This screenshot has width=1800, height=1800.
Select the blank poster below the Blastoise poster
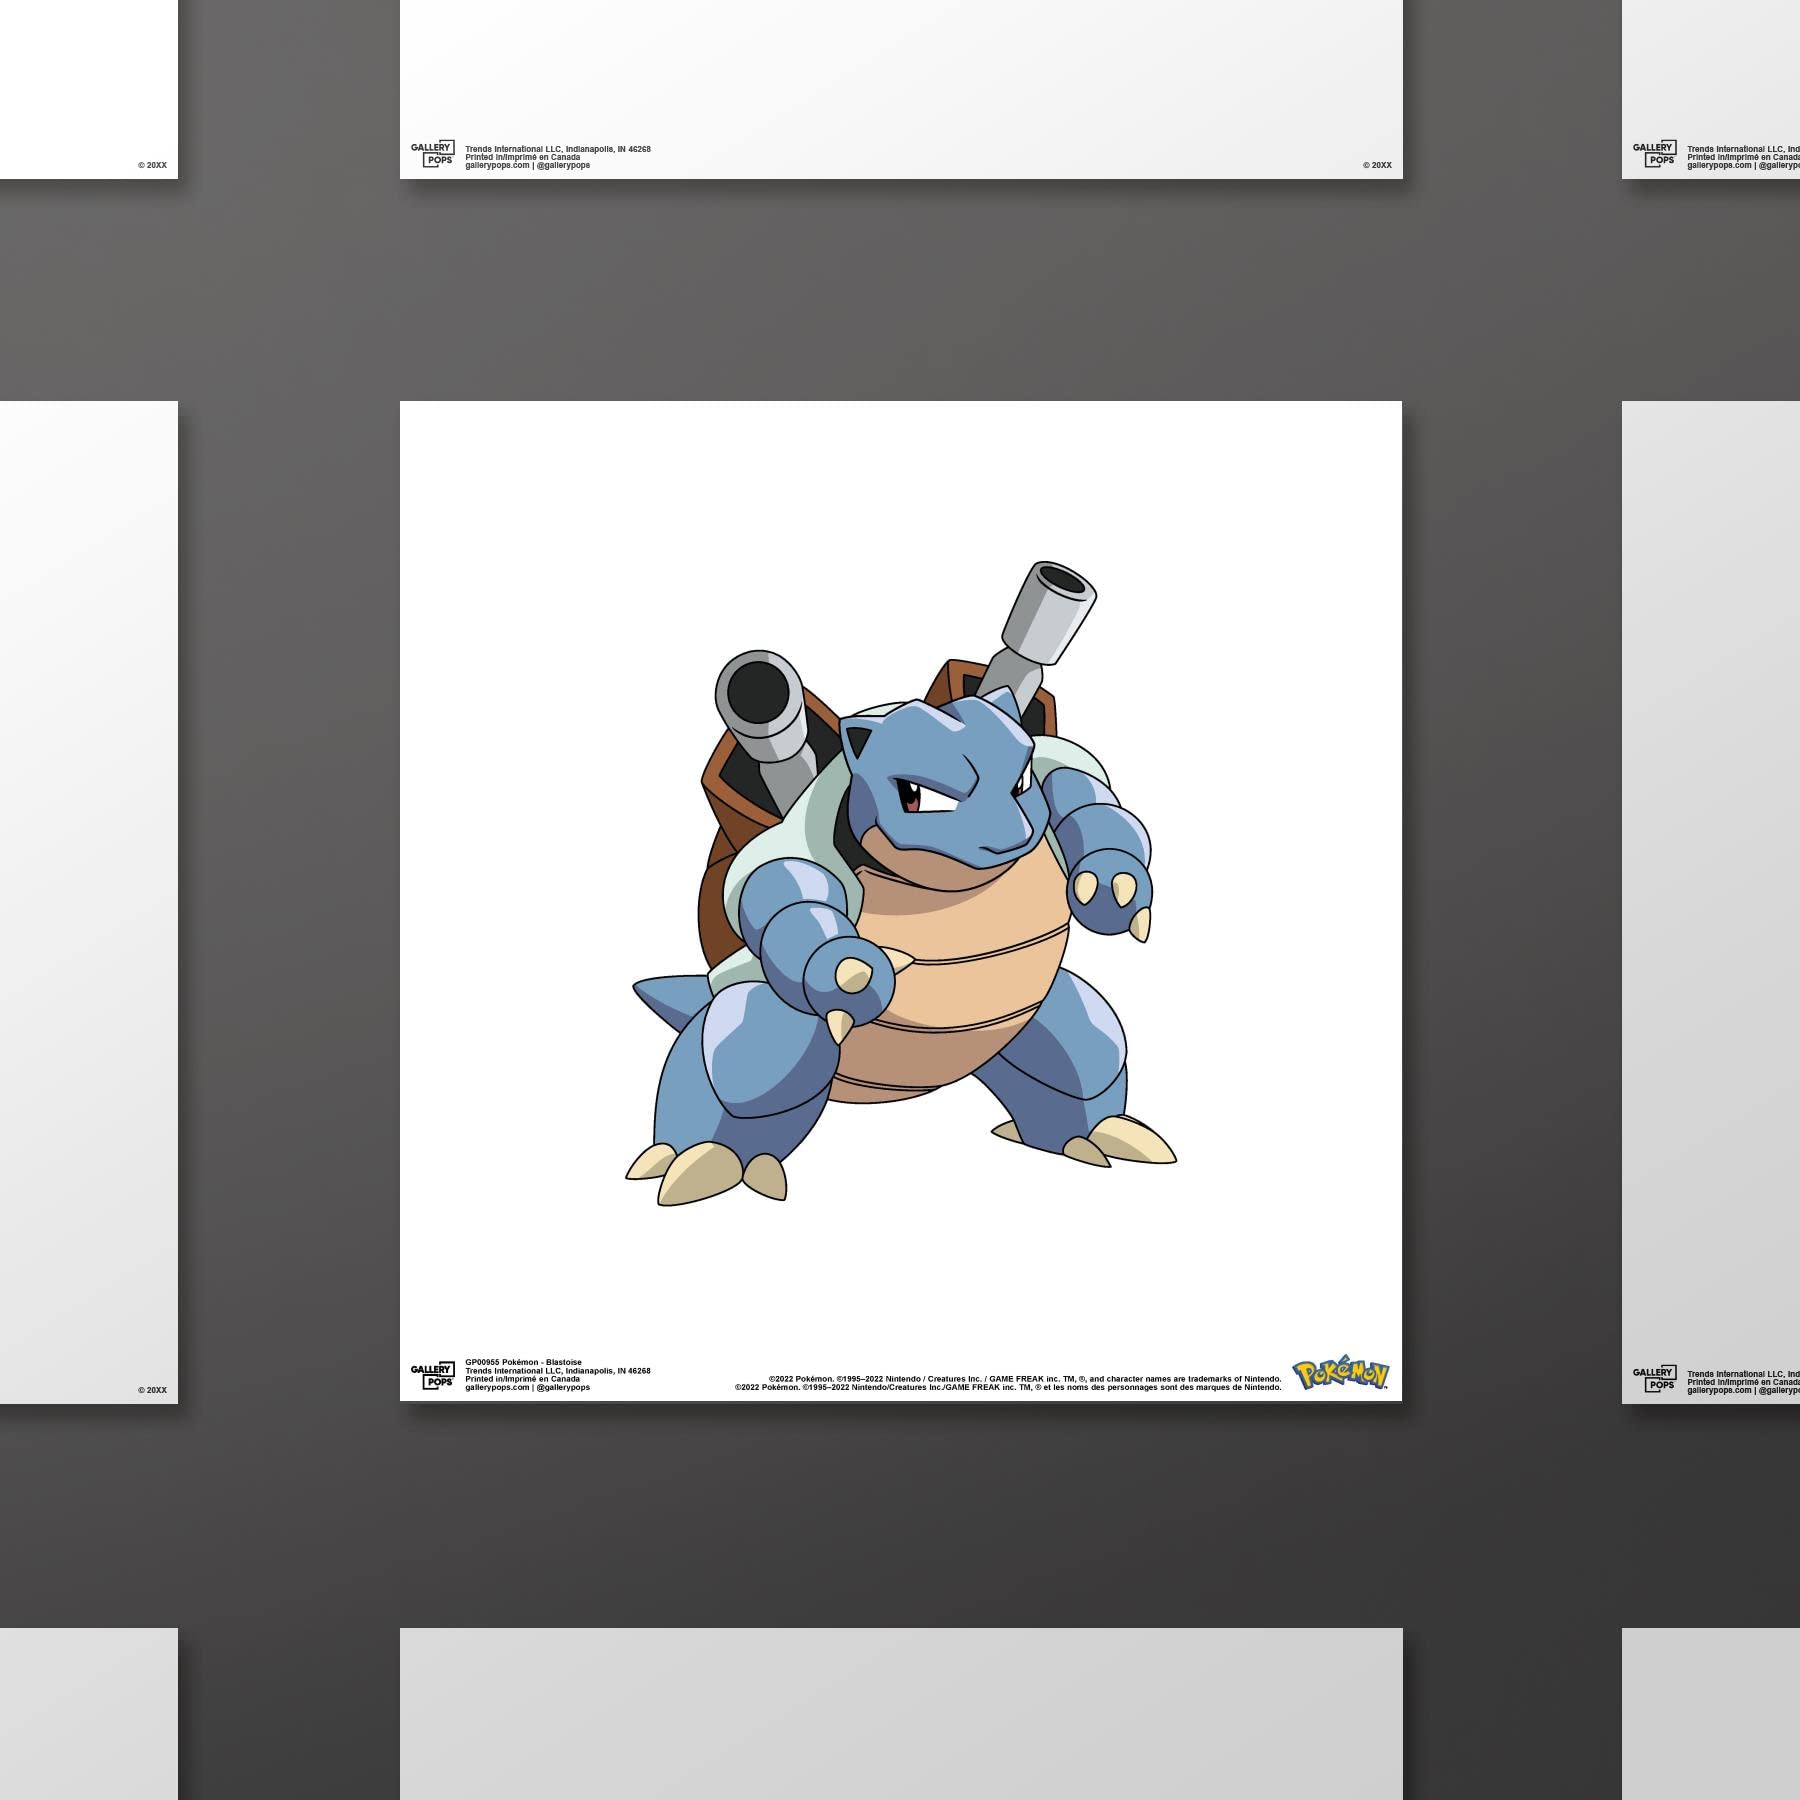coord(901,1714)
